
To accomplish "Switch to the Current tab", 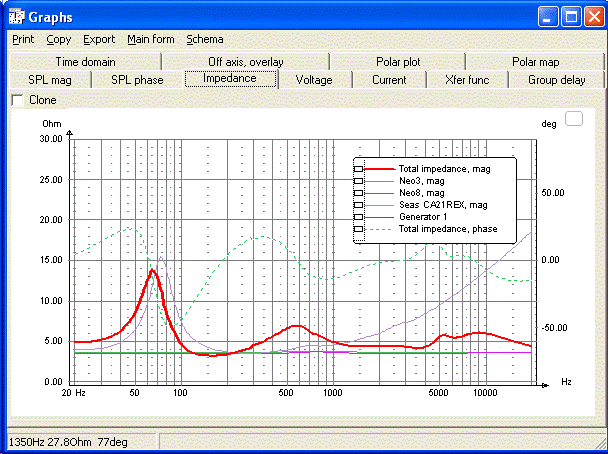I will point(389,80).
